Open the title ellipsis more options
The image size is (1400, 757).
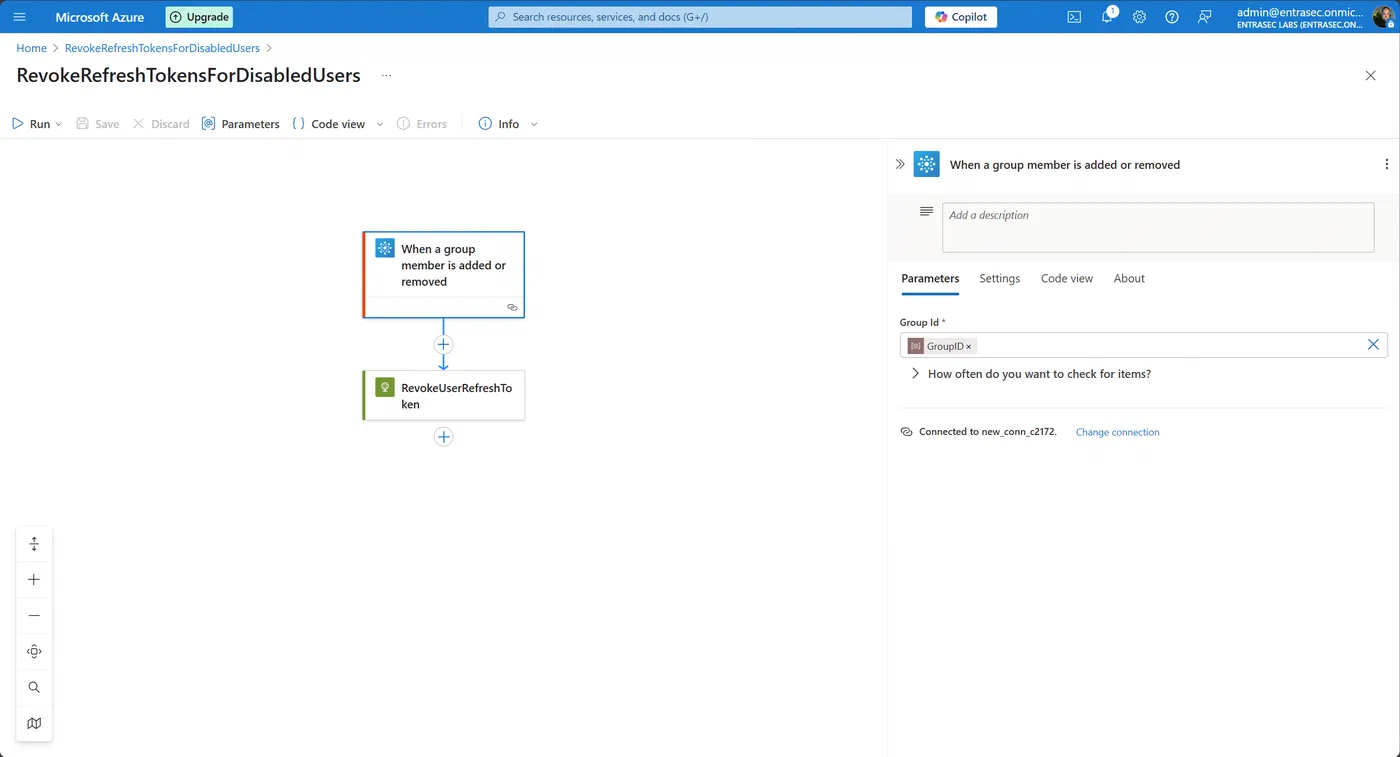point(387,76)
